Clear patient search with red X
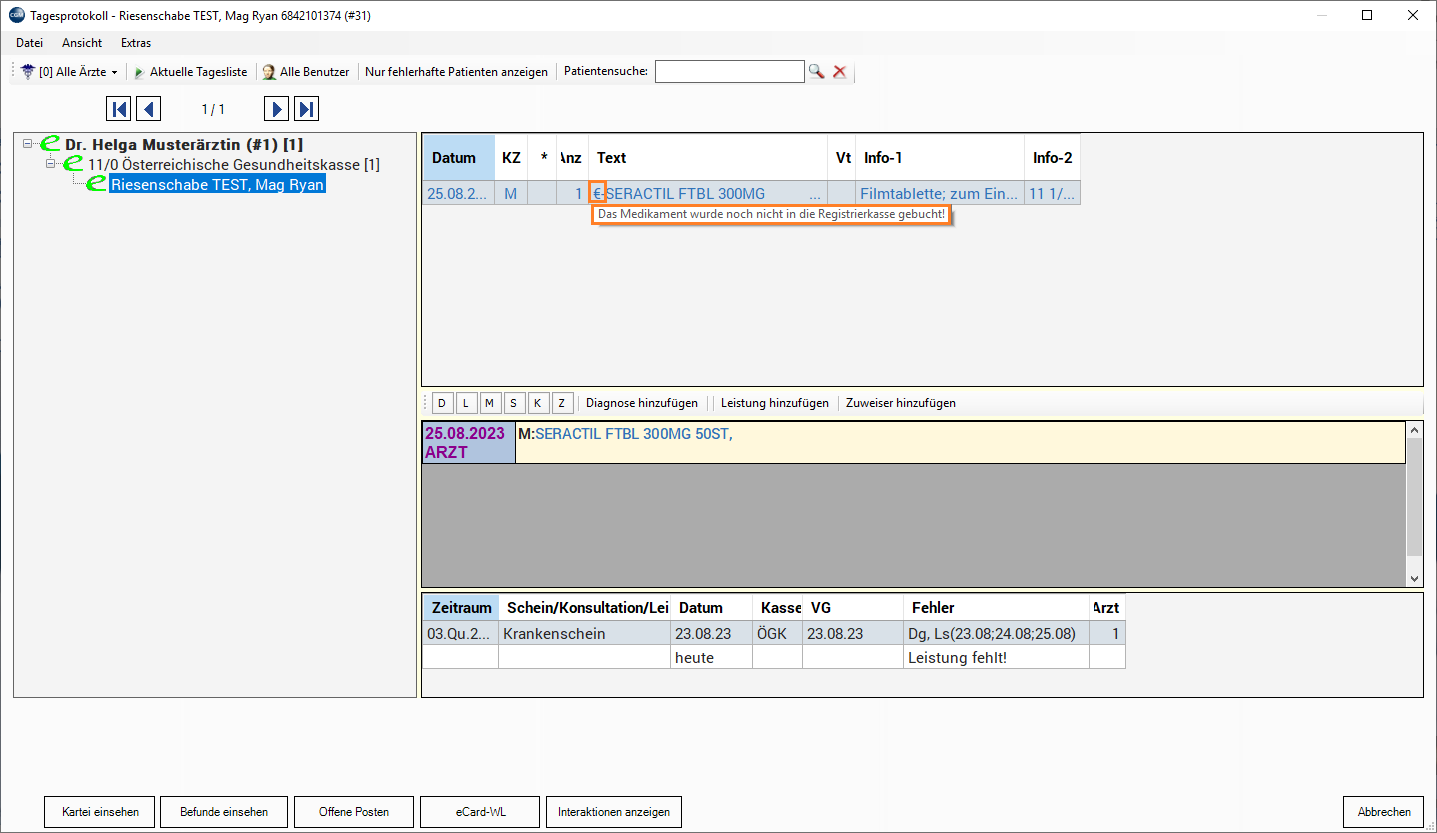 [840, 71]
